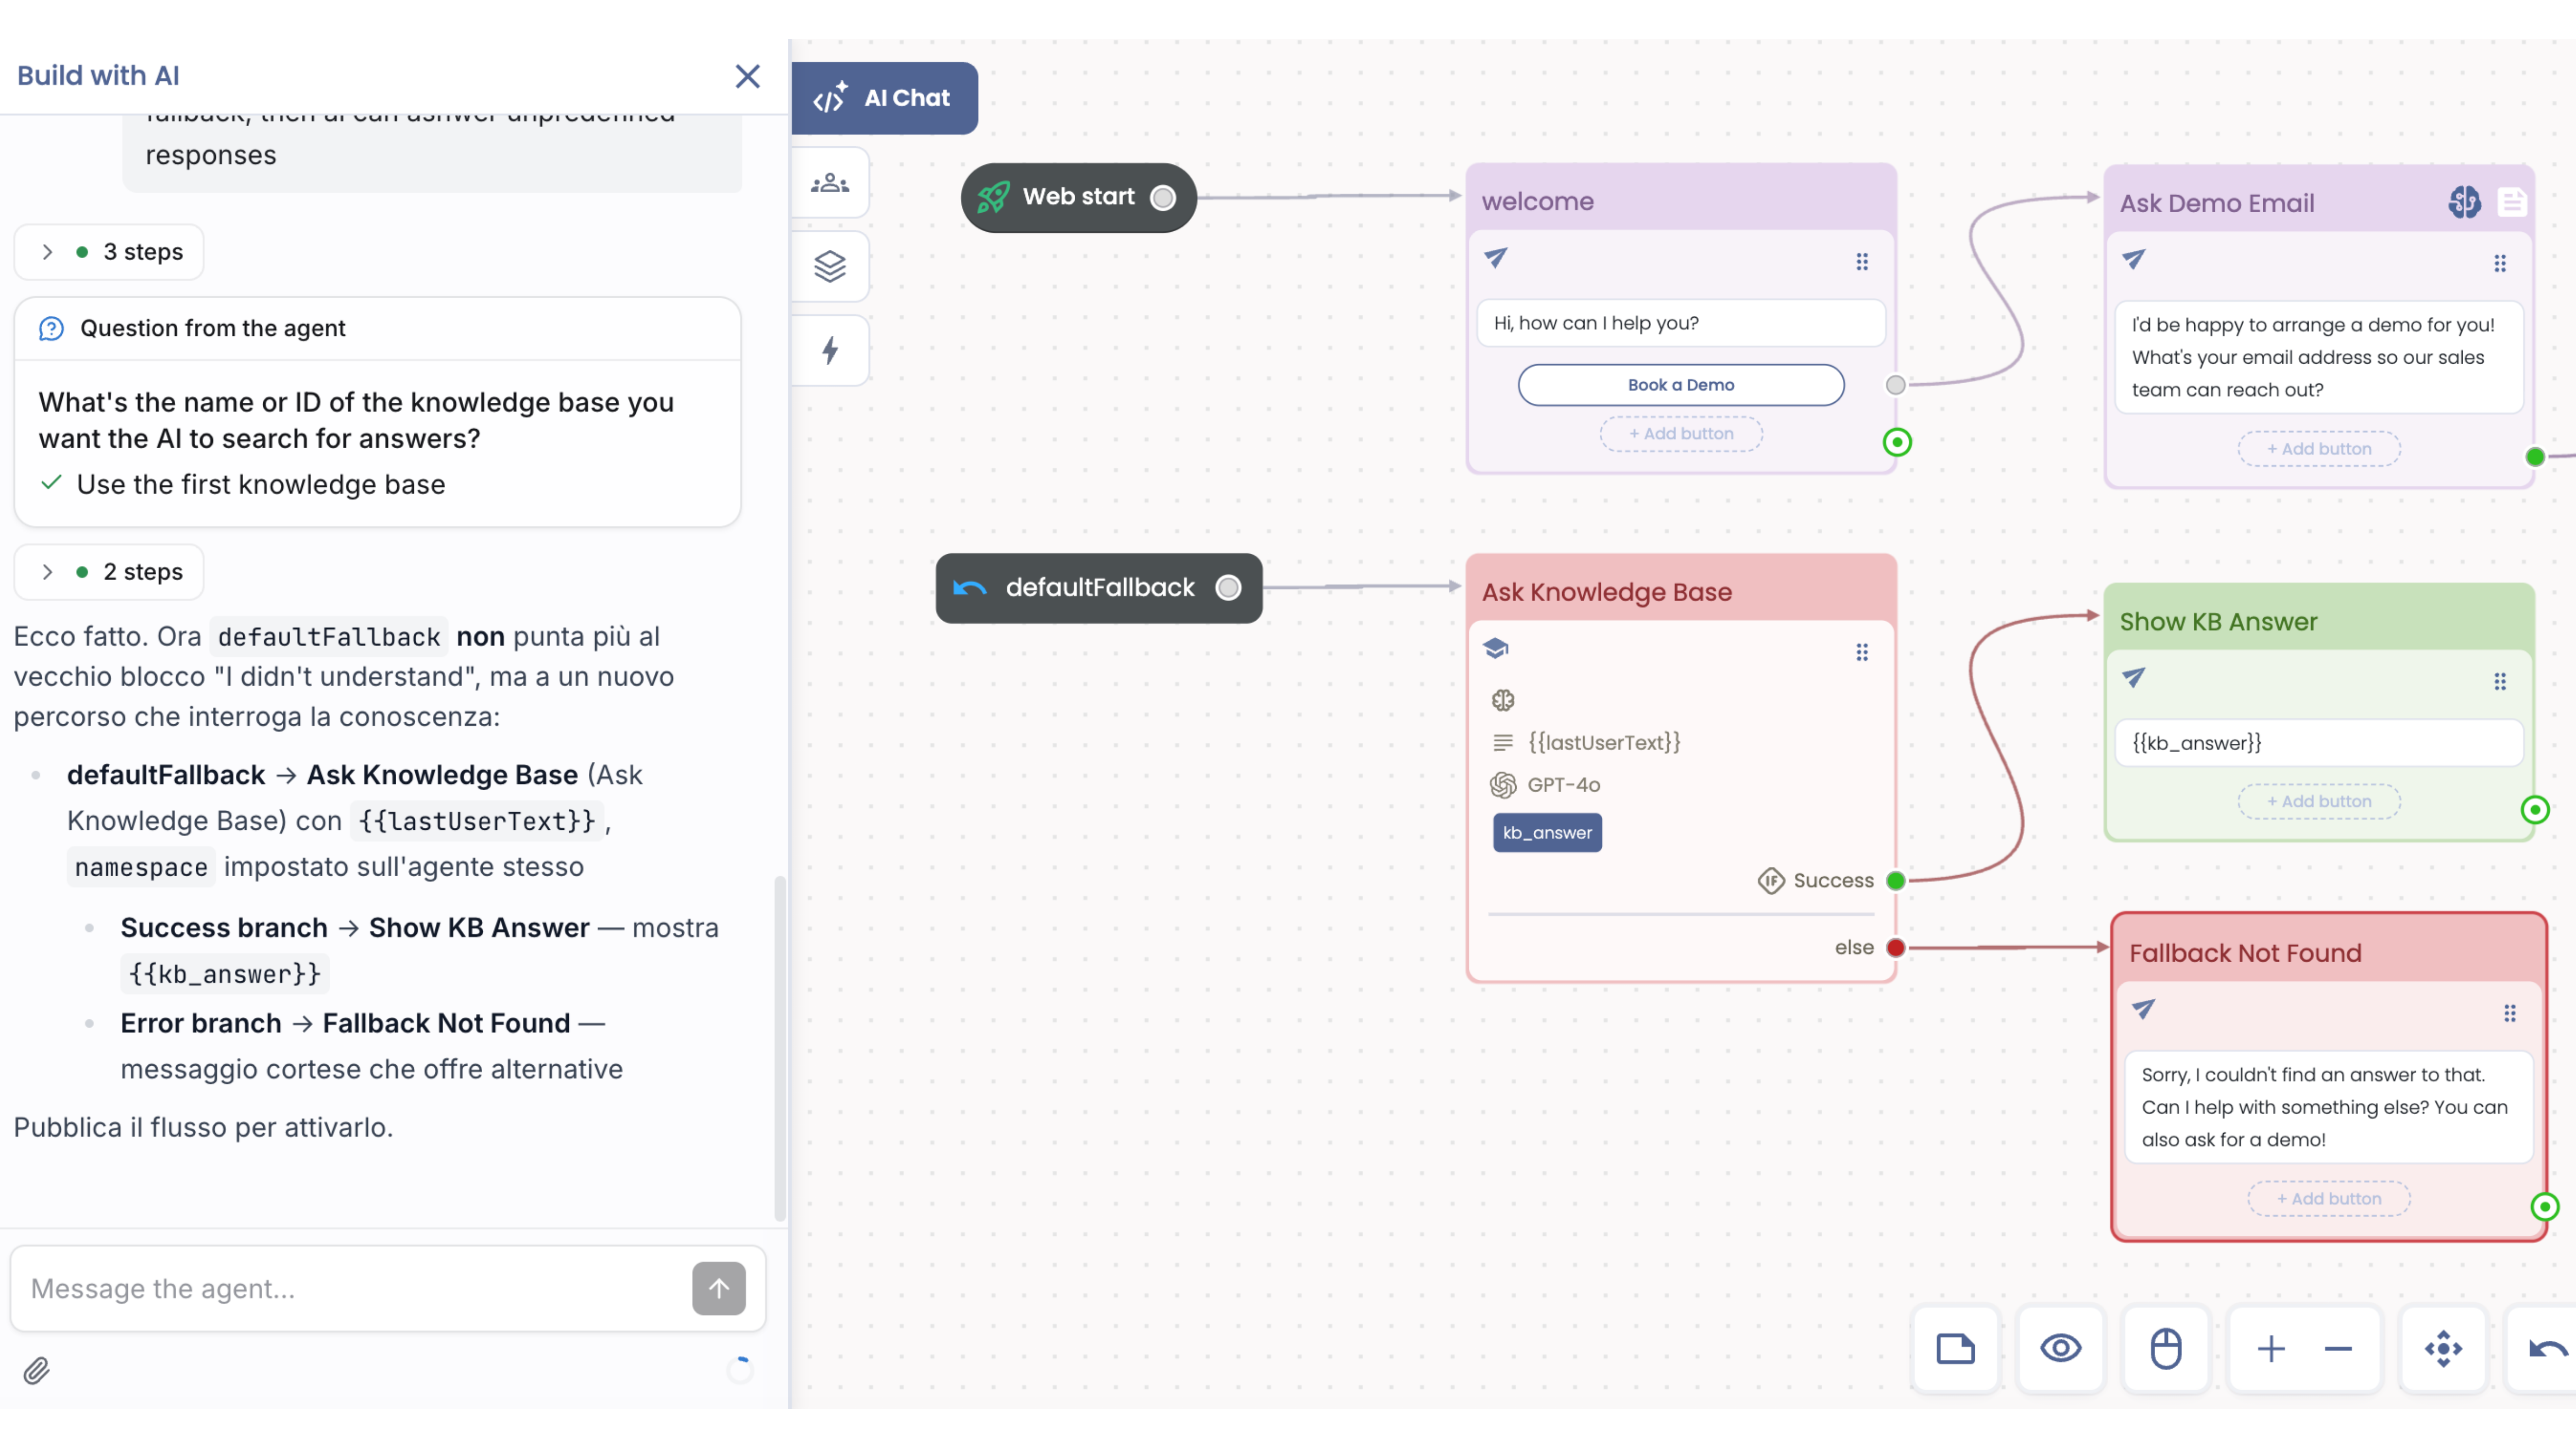Click the brain AI icon on Ask Demo Email
This screenshot has width=2576, height=1449.
[x=2464, y=203]
